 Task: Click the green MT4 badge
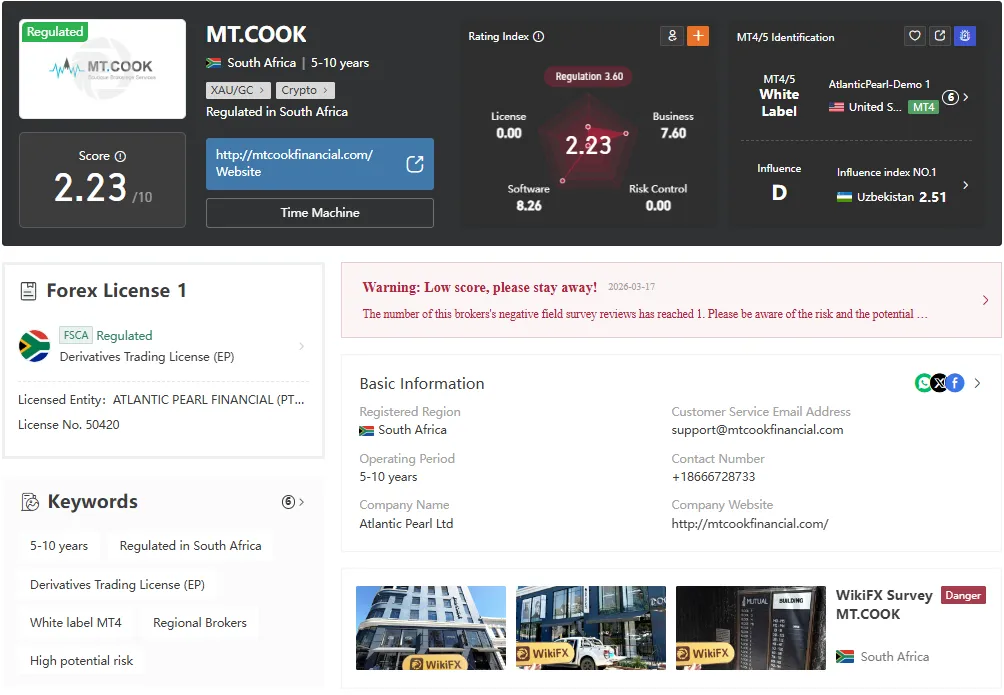click(923, 107)
